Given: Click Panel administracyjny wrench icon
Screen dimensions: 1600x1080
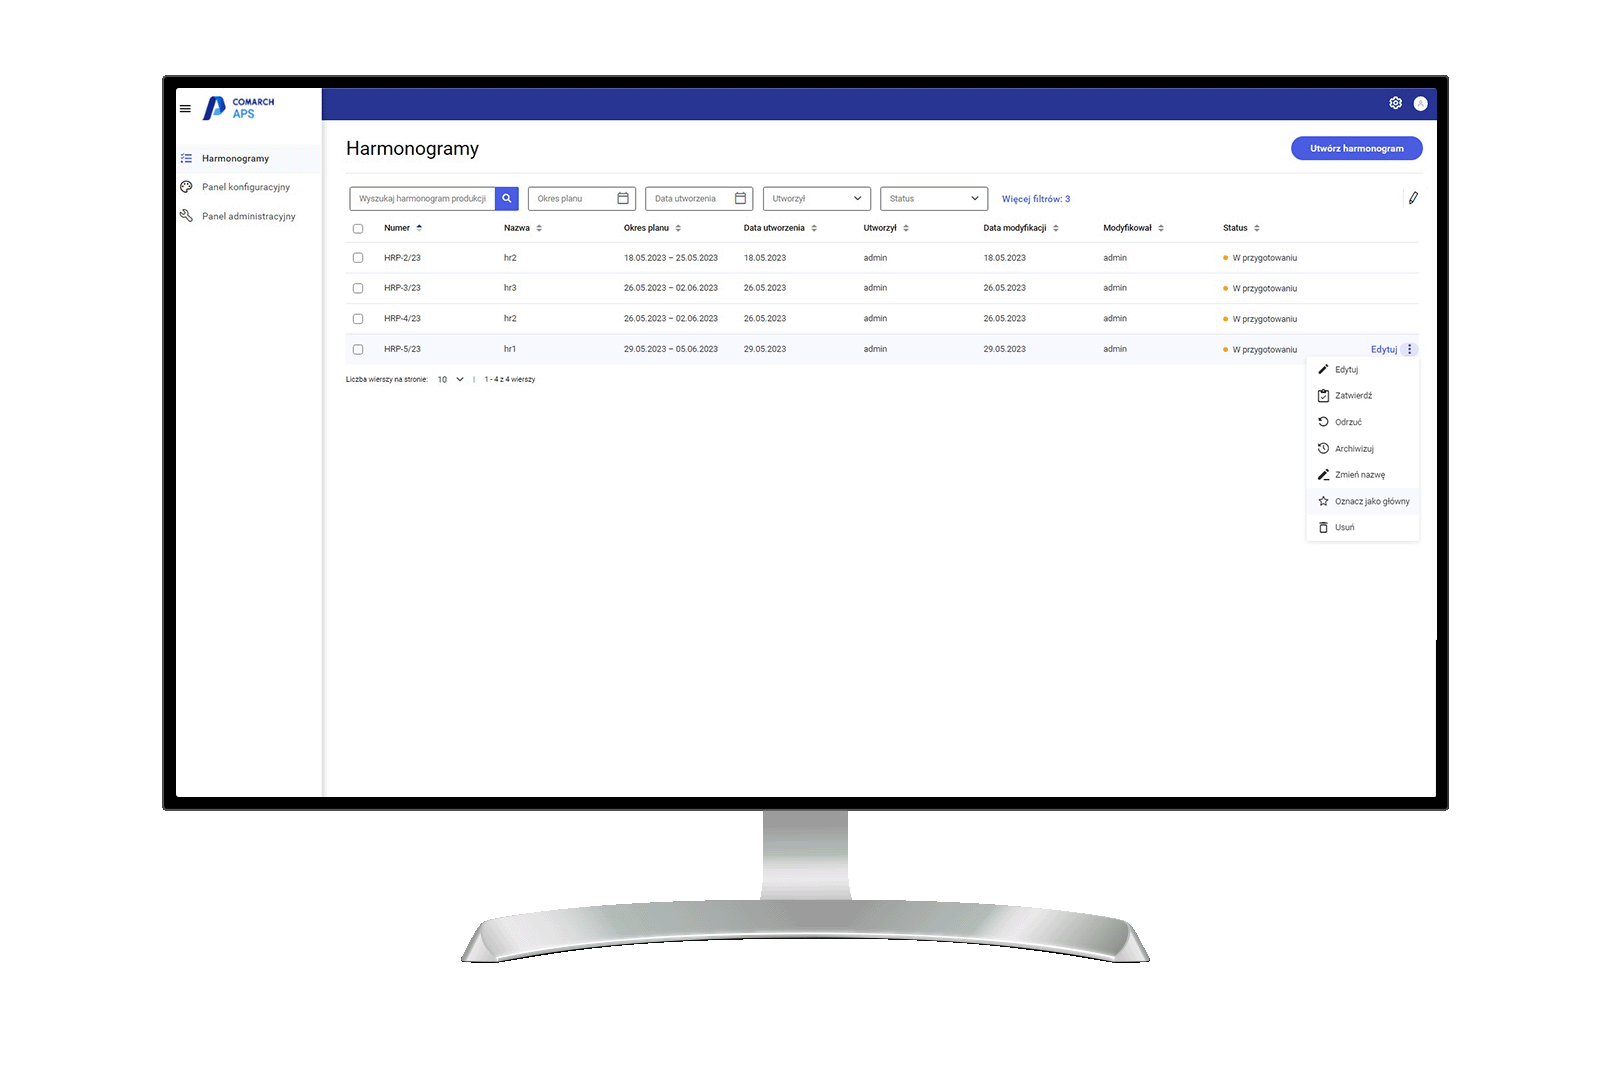Looking at the screenshot, I should click(186, 215).
